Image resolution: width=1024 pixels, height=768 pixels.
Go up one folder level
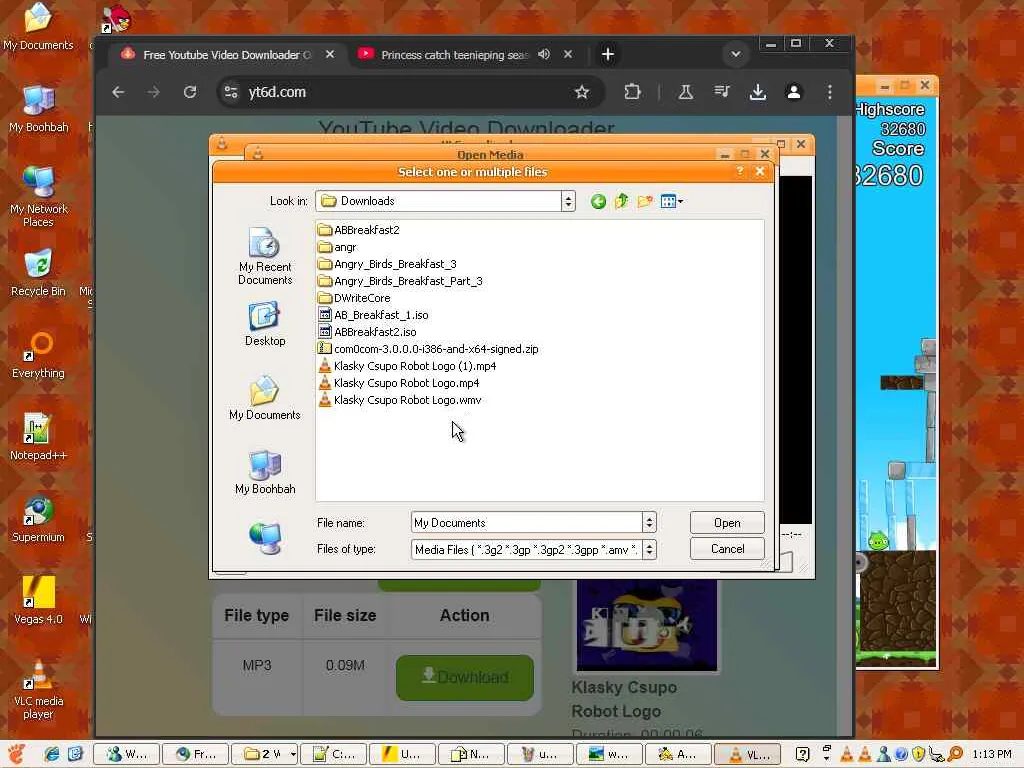[x=621, y=201]
